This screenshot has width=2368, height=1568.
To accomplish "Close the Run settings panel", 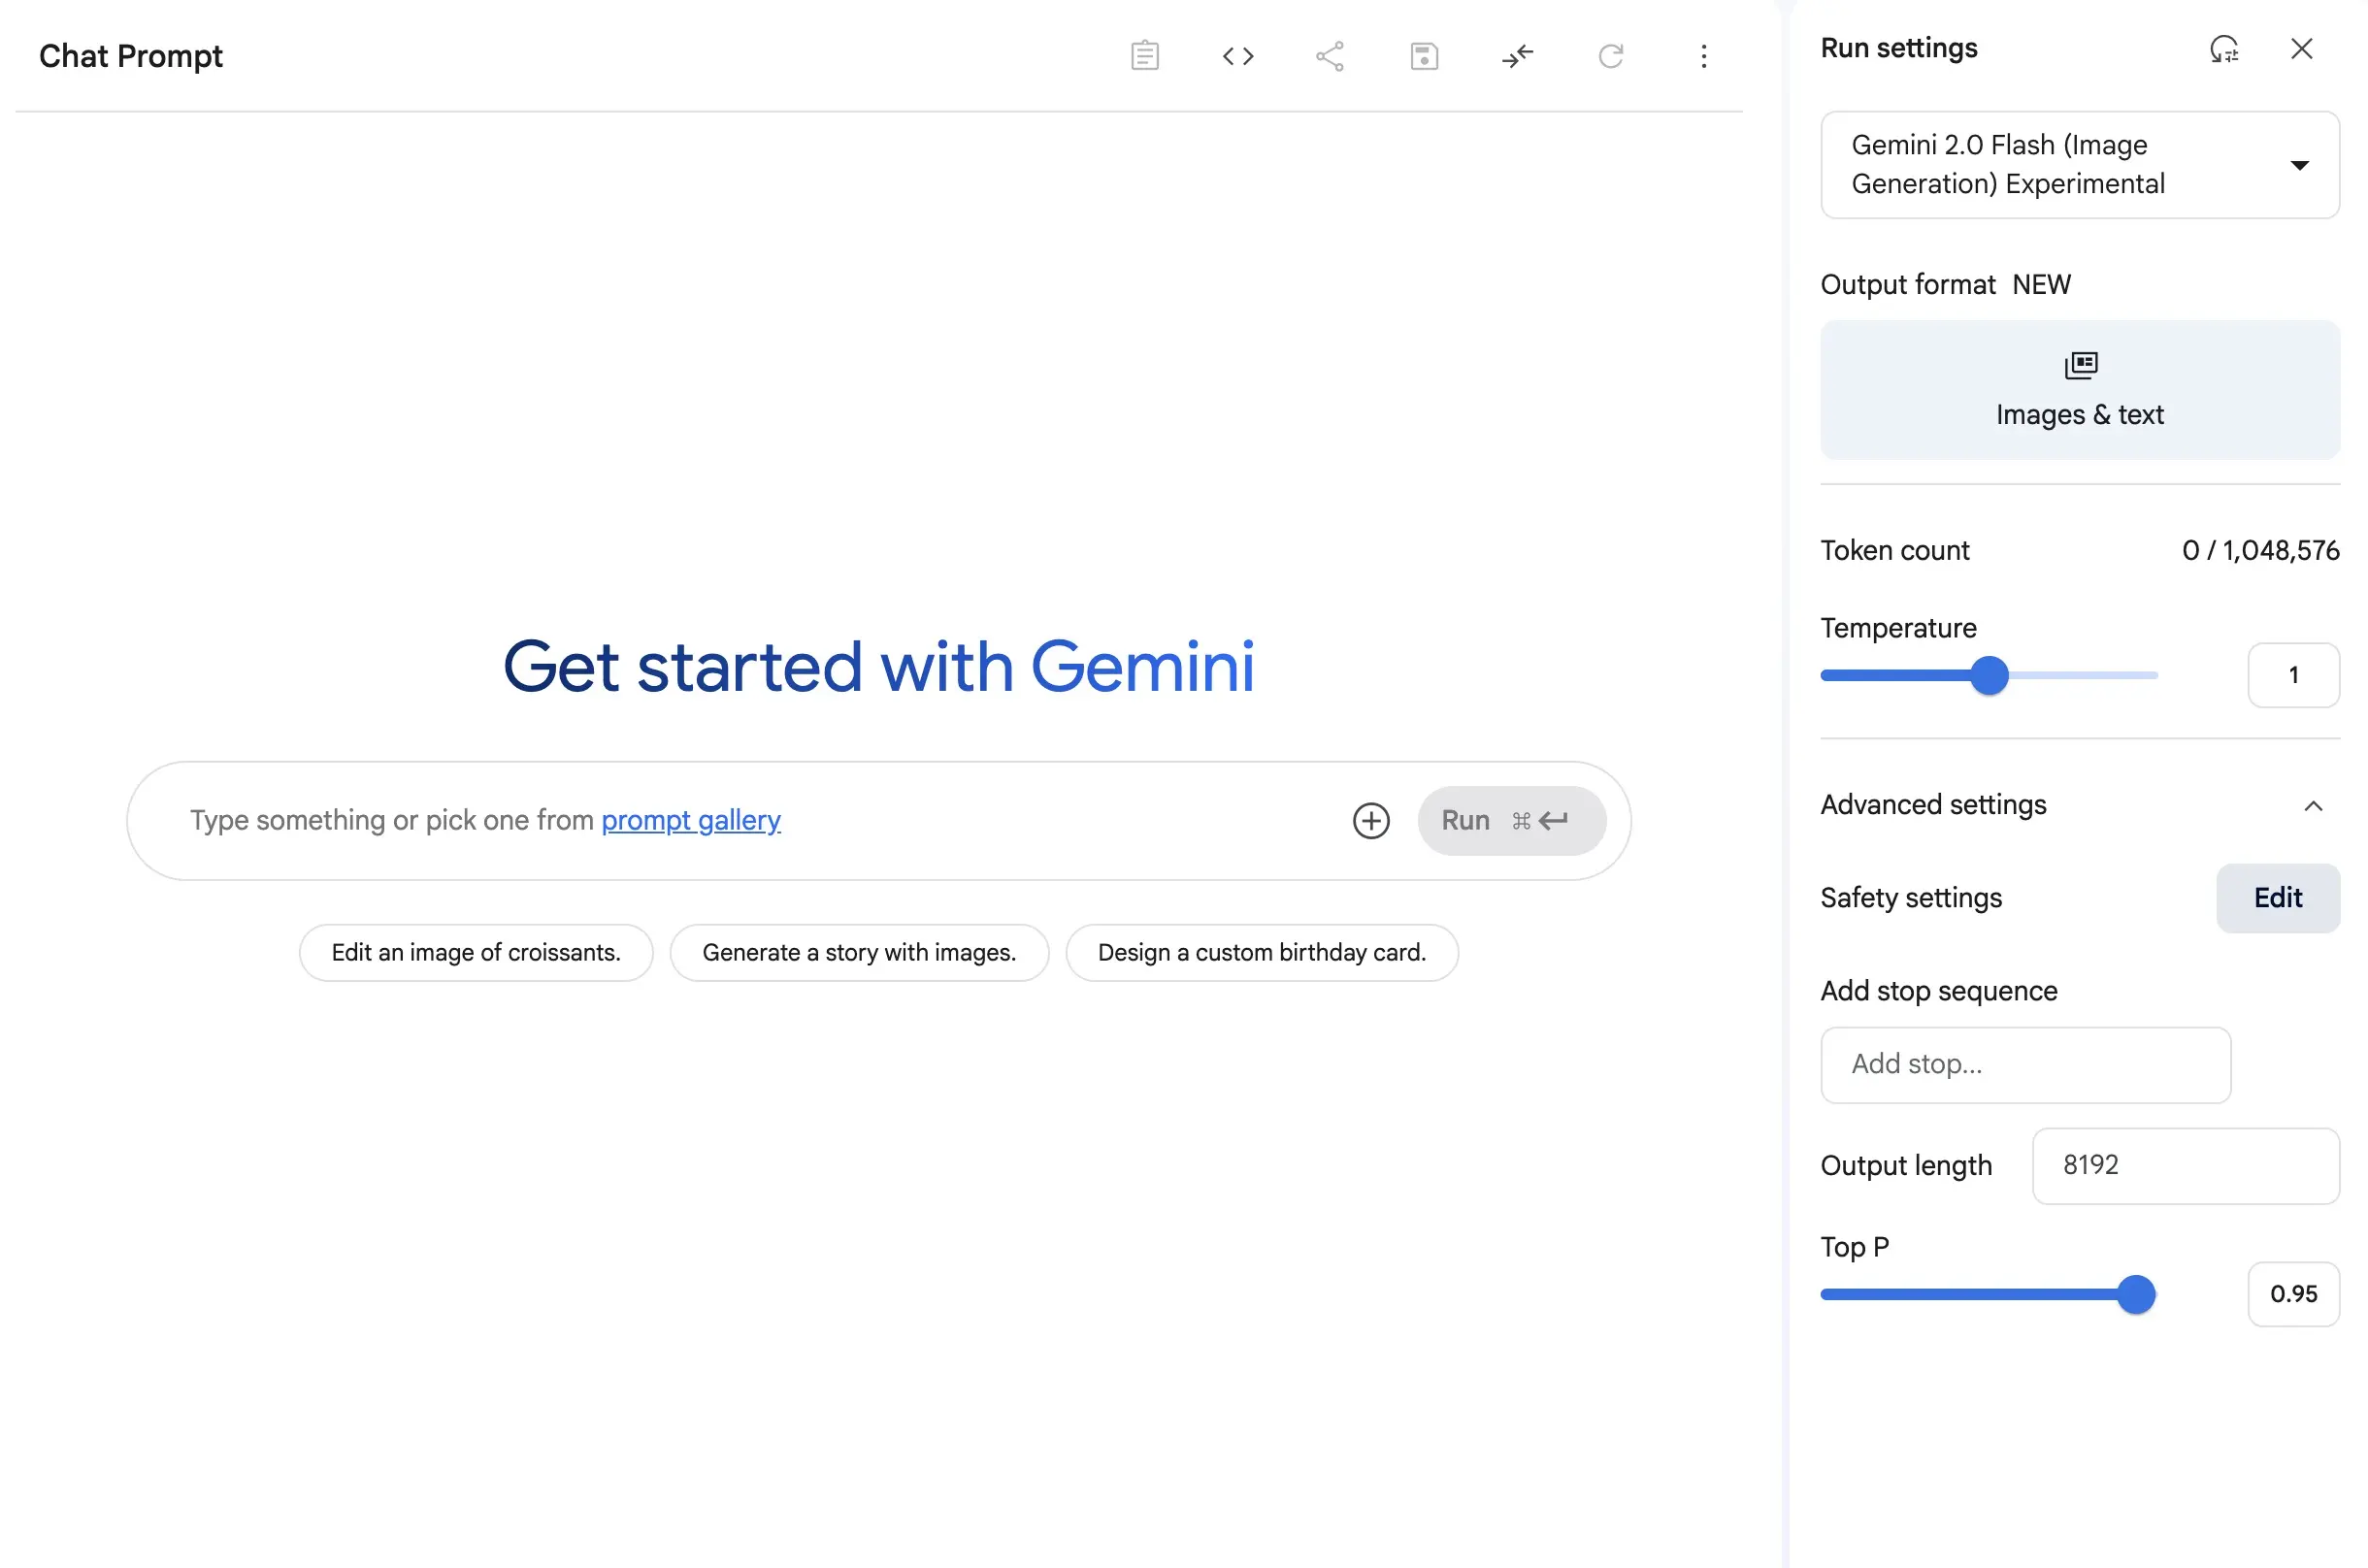I will (x=2301, y=48).
